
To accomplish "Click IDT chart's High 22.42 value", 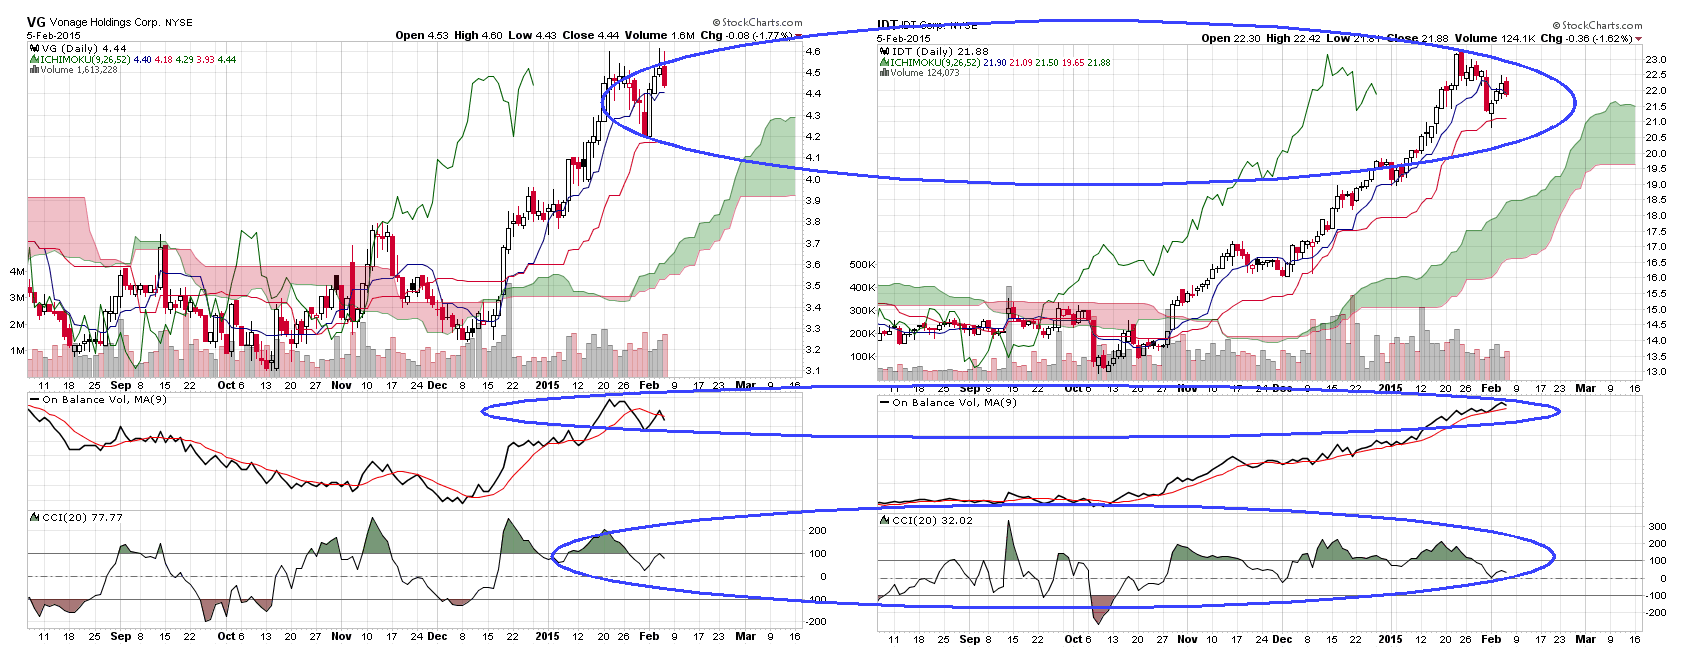I will coord(1293,38).
